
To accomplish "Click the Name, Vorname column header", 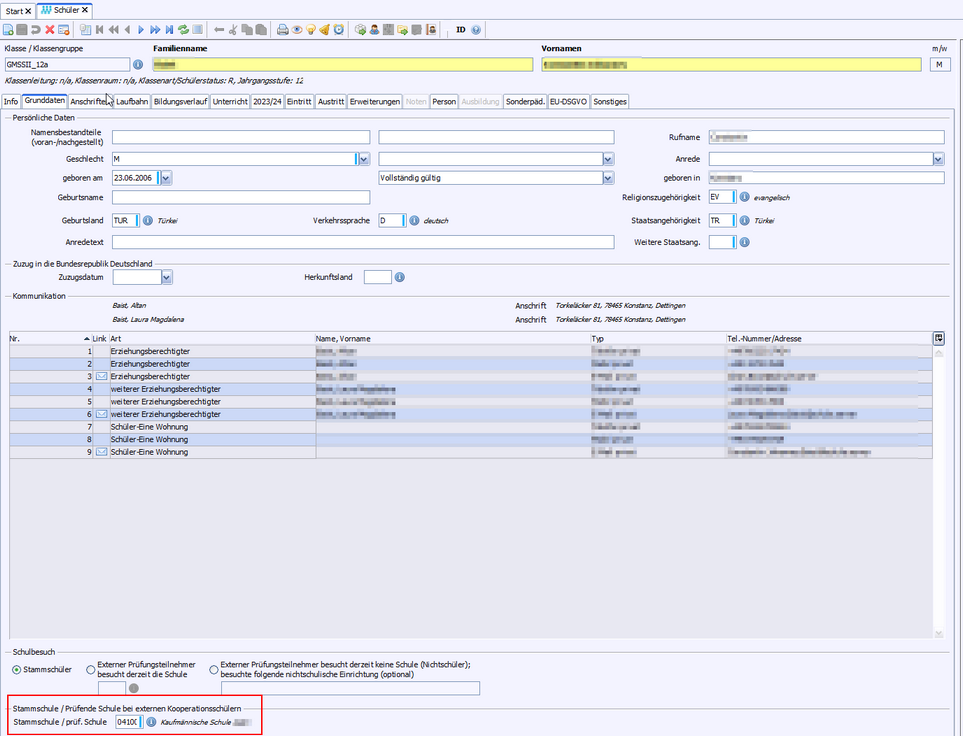I will click(452, 339).
